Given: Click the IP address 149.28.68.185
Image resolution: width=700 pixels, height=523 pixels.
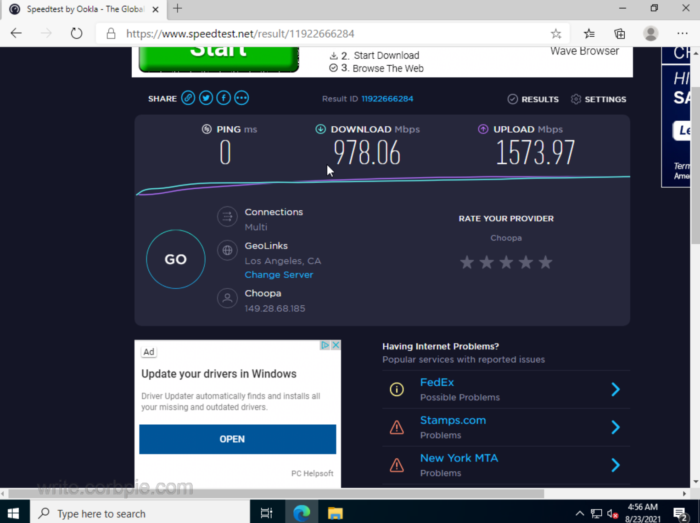Looking at the screenshot, I should tap(275, 308).
